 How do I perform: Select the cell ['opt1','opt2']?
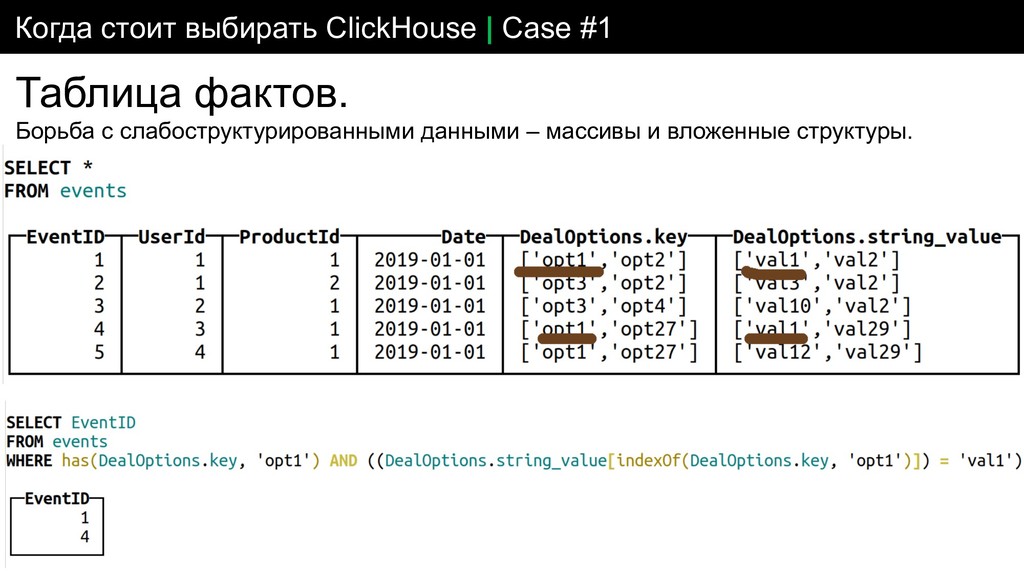point(604,260)
